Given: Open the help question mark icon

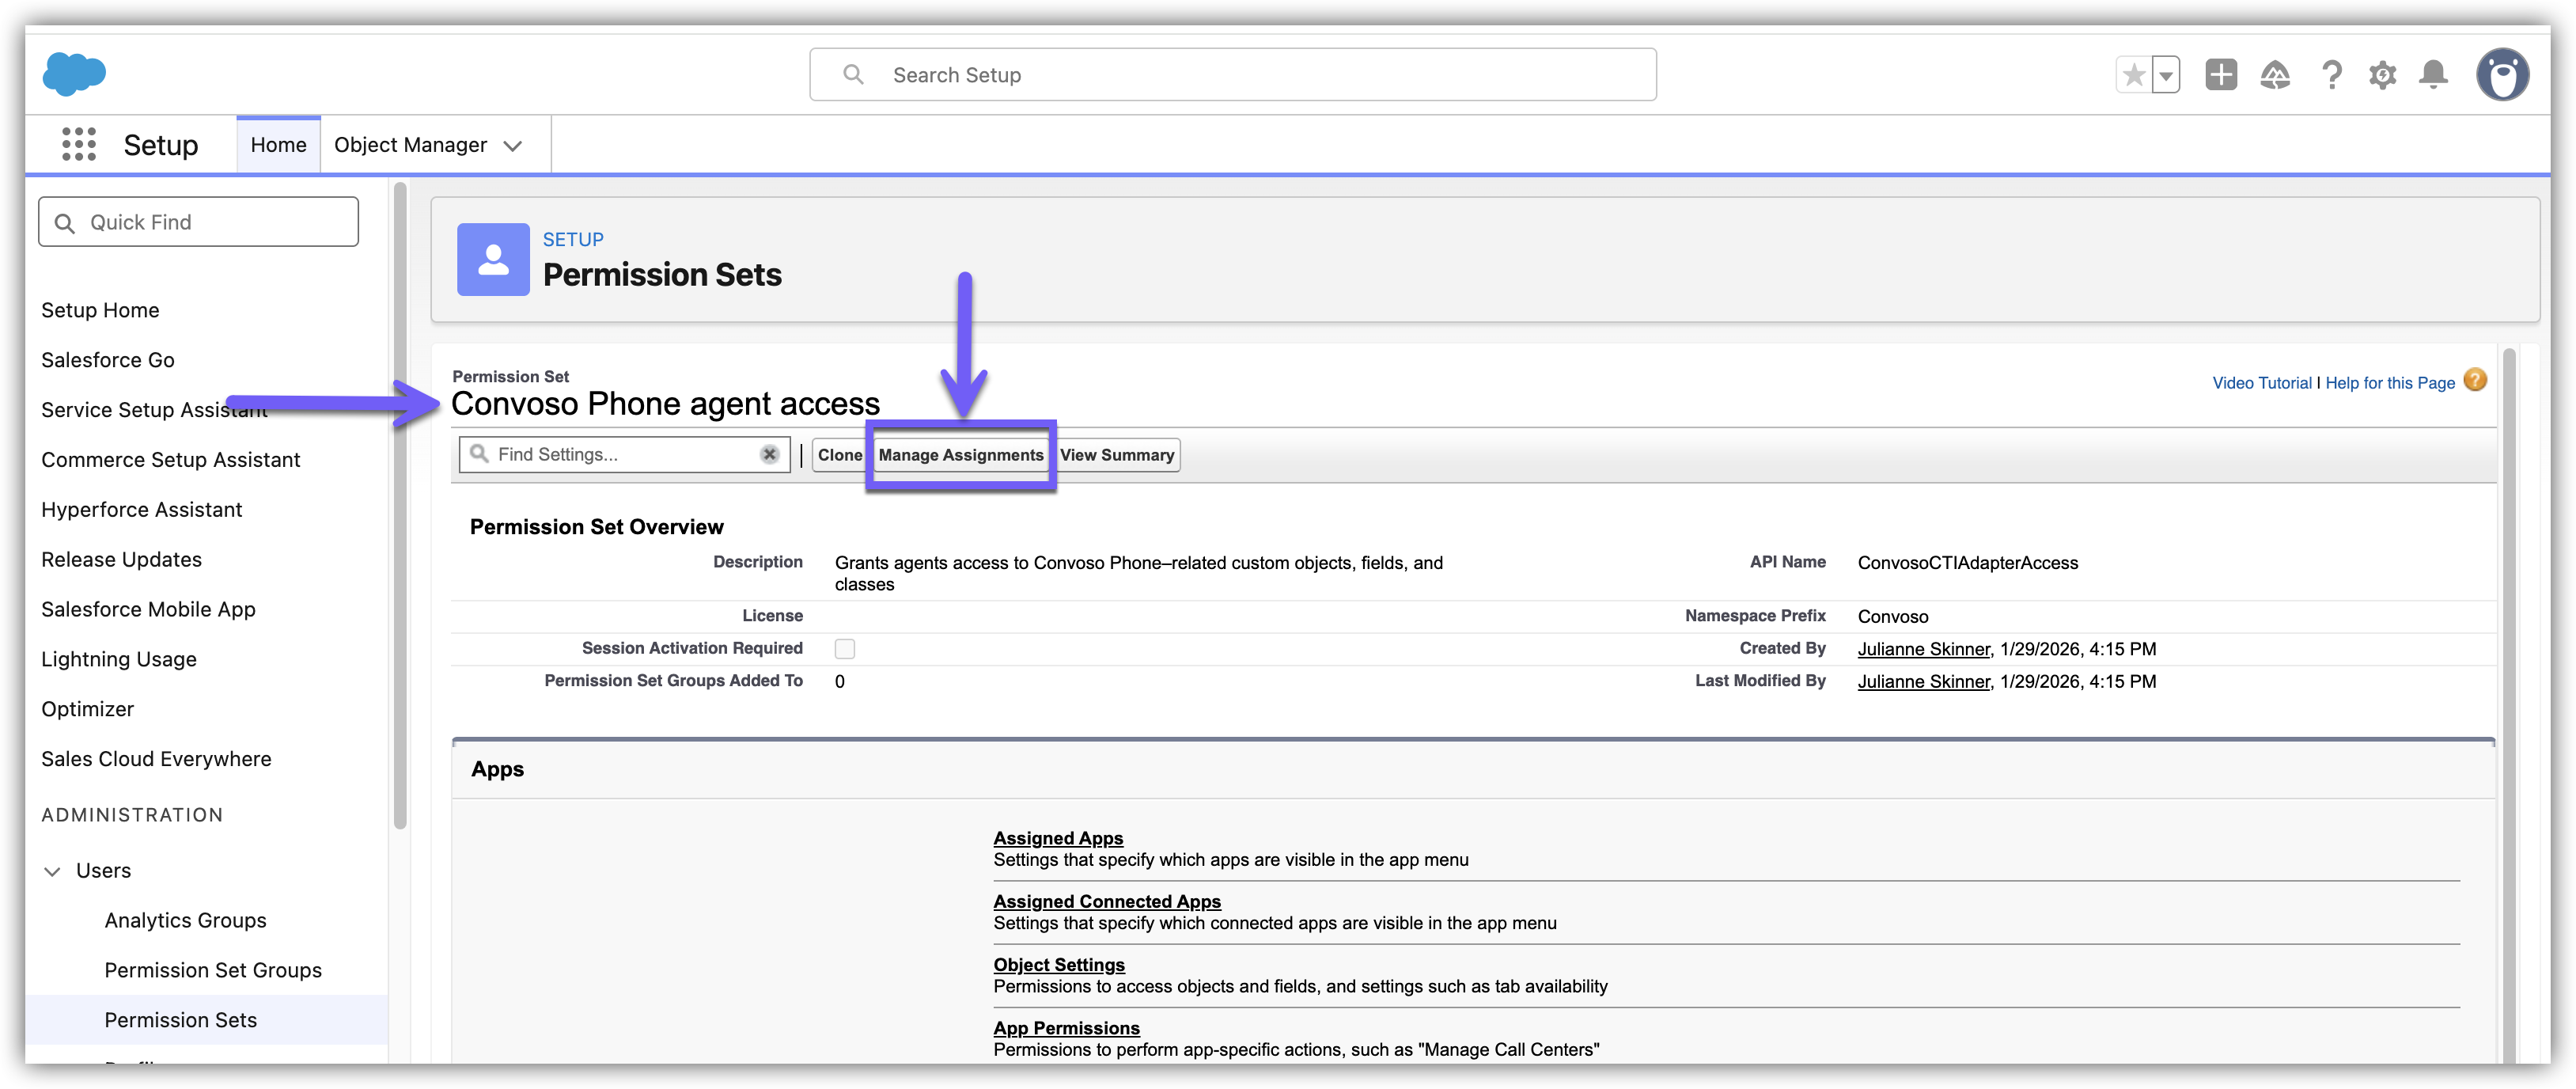Looking at the screenshot, I should tap(2331, 75).
